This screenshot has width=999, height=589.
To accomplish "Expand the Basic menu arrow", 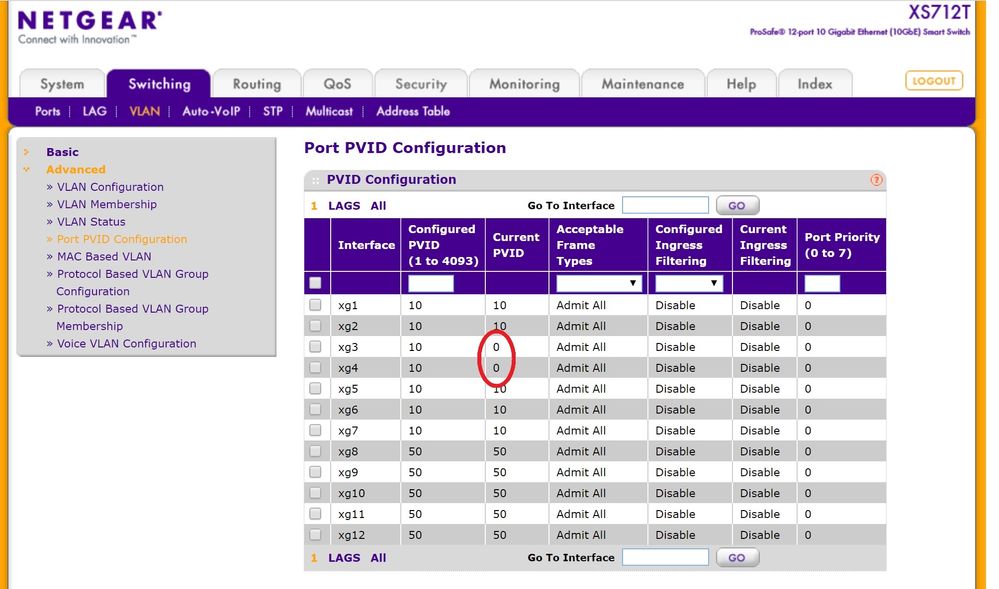I will (x=26, y=152).
